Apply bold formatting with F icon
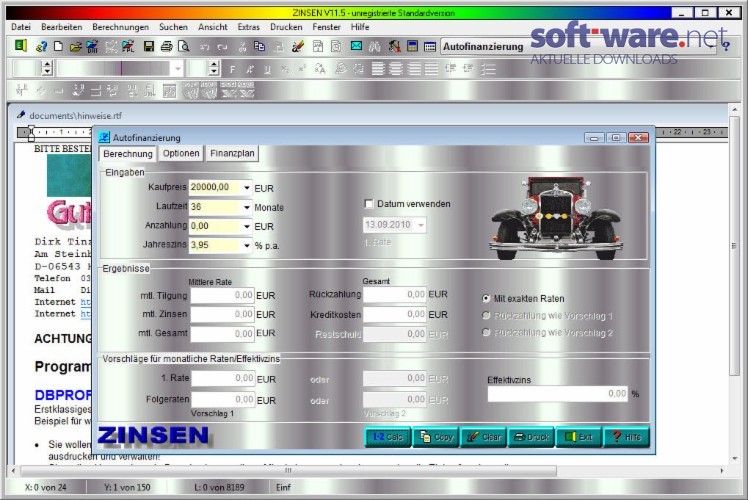 [x=232, y=70]
